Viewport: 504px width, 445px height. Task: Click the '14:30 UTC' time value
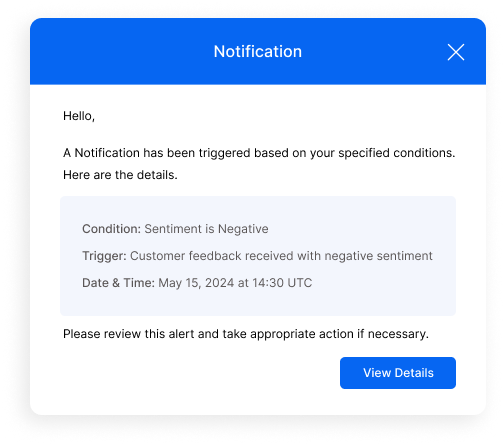pos(282,283)
